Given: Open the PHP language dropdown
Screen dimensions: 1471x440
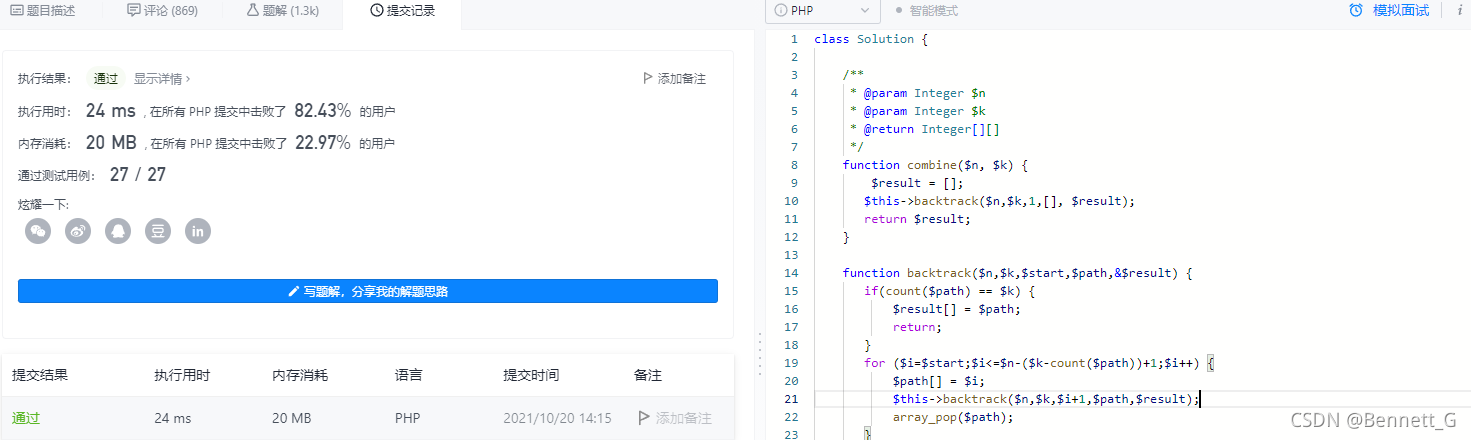Looking at the screenshot, I should 824,11.
